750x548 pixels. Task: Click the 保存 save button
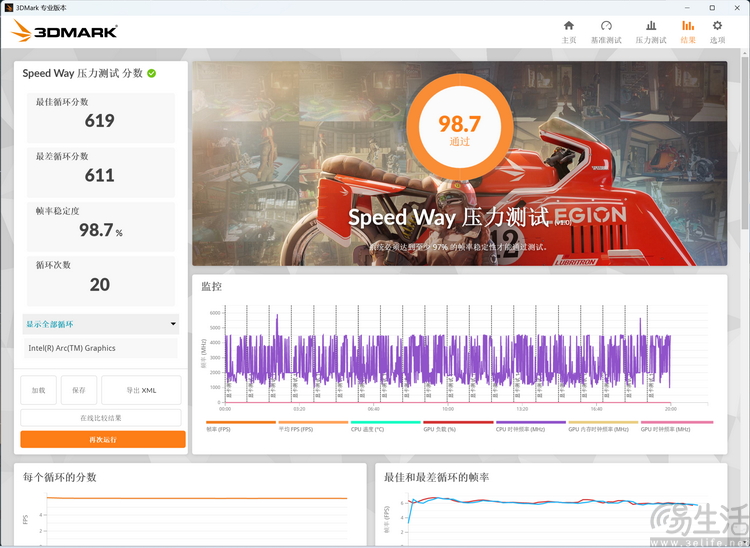point(79,390)
